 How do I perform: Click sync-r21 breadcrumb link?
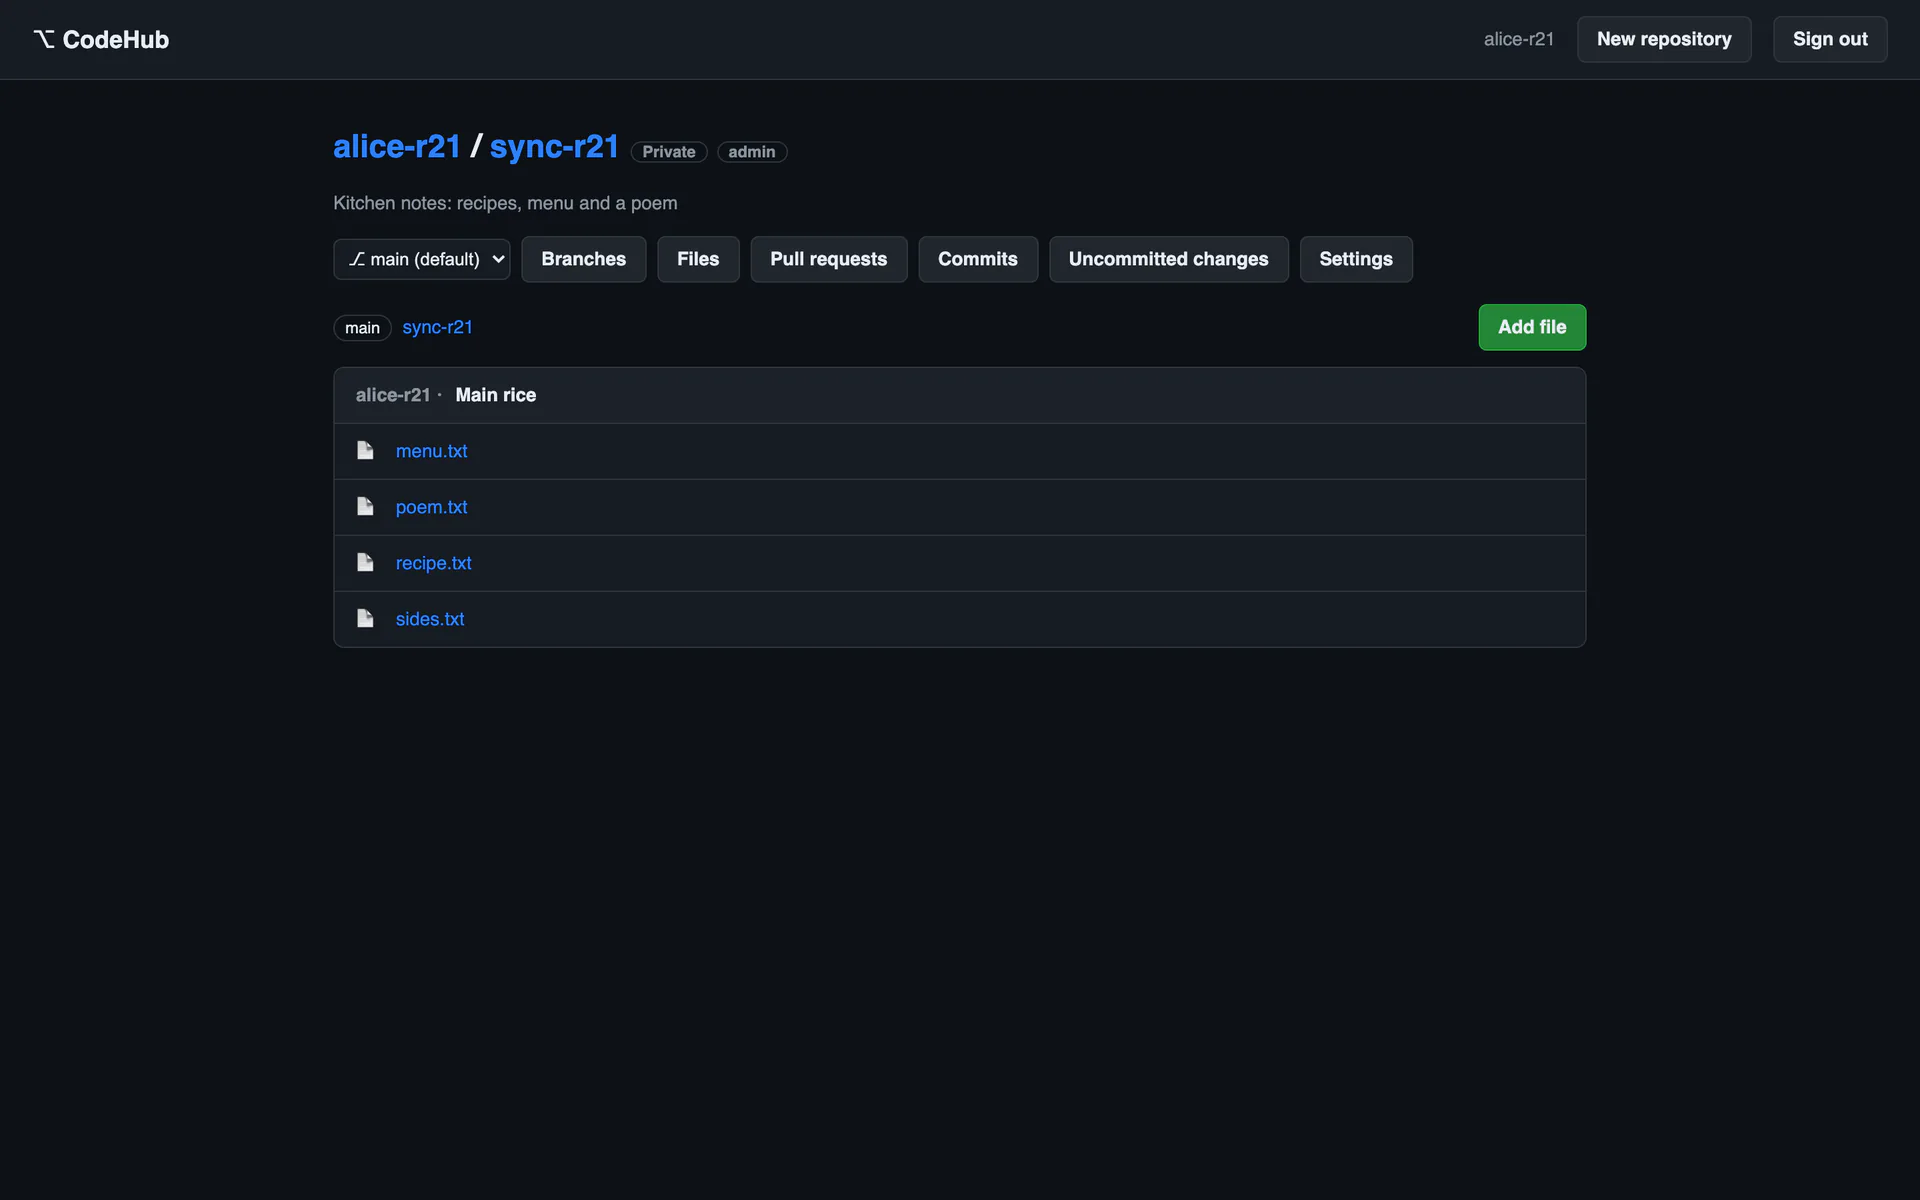pos(437,327)
